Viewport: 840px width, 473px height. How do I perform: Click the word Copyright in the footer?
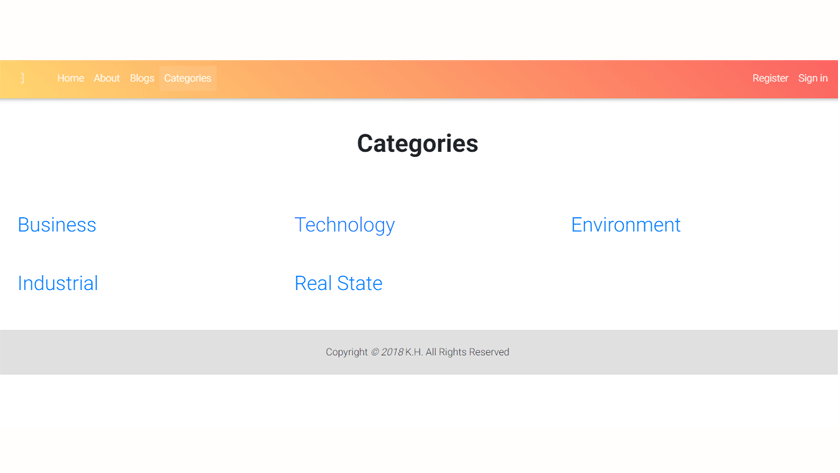[x=346, y=352]
